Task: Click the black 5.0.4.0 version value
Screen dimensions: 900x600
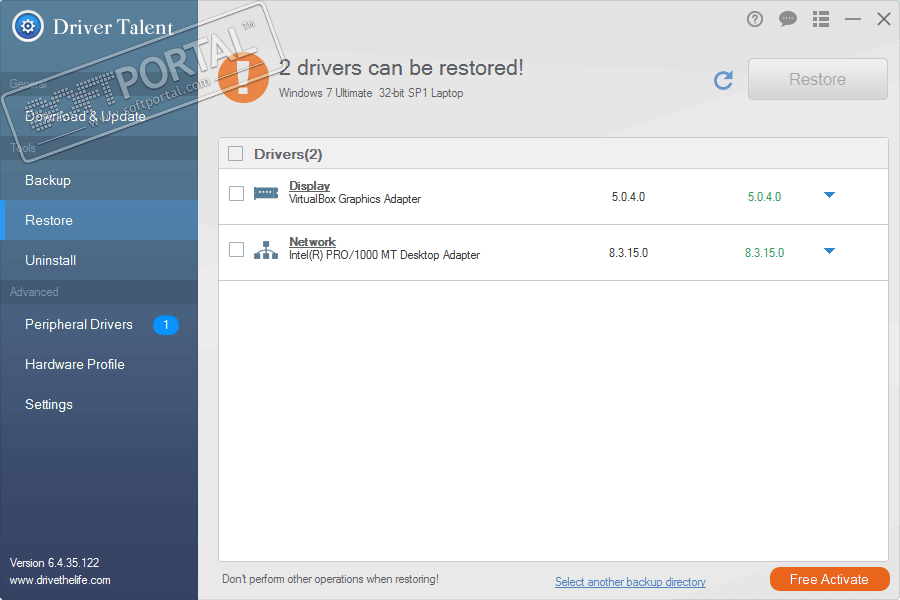Action: click(x=628, y=197)
